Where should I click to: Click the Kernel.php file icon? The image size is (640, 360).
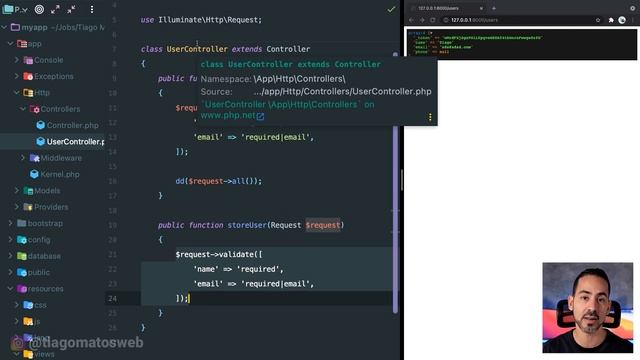tap(34, 174)
